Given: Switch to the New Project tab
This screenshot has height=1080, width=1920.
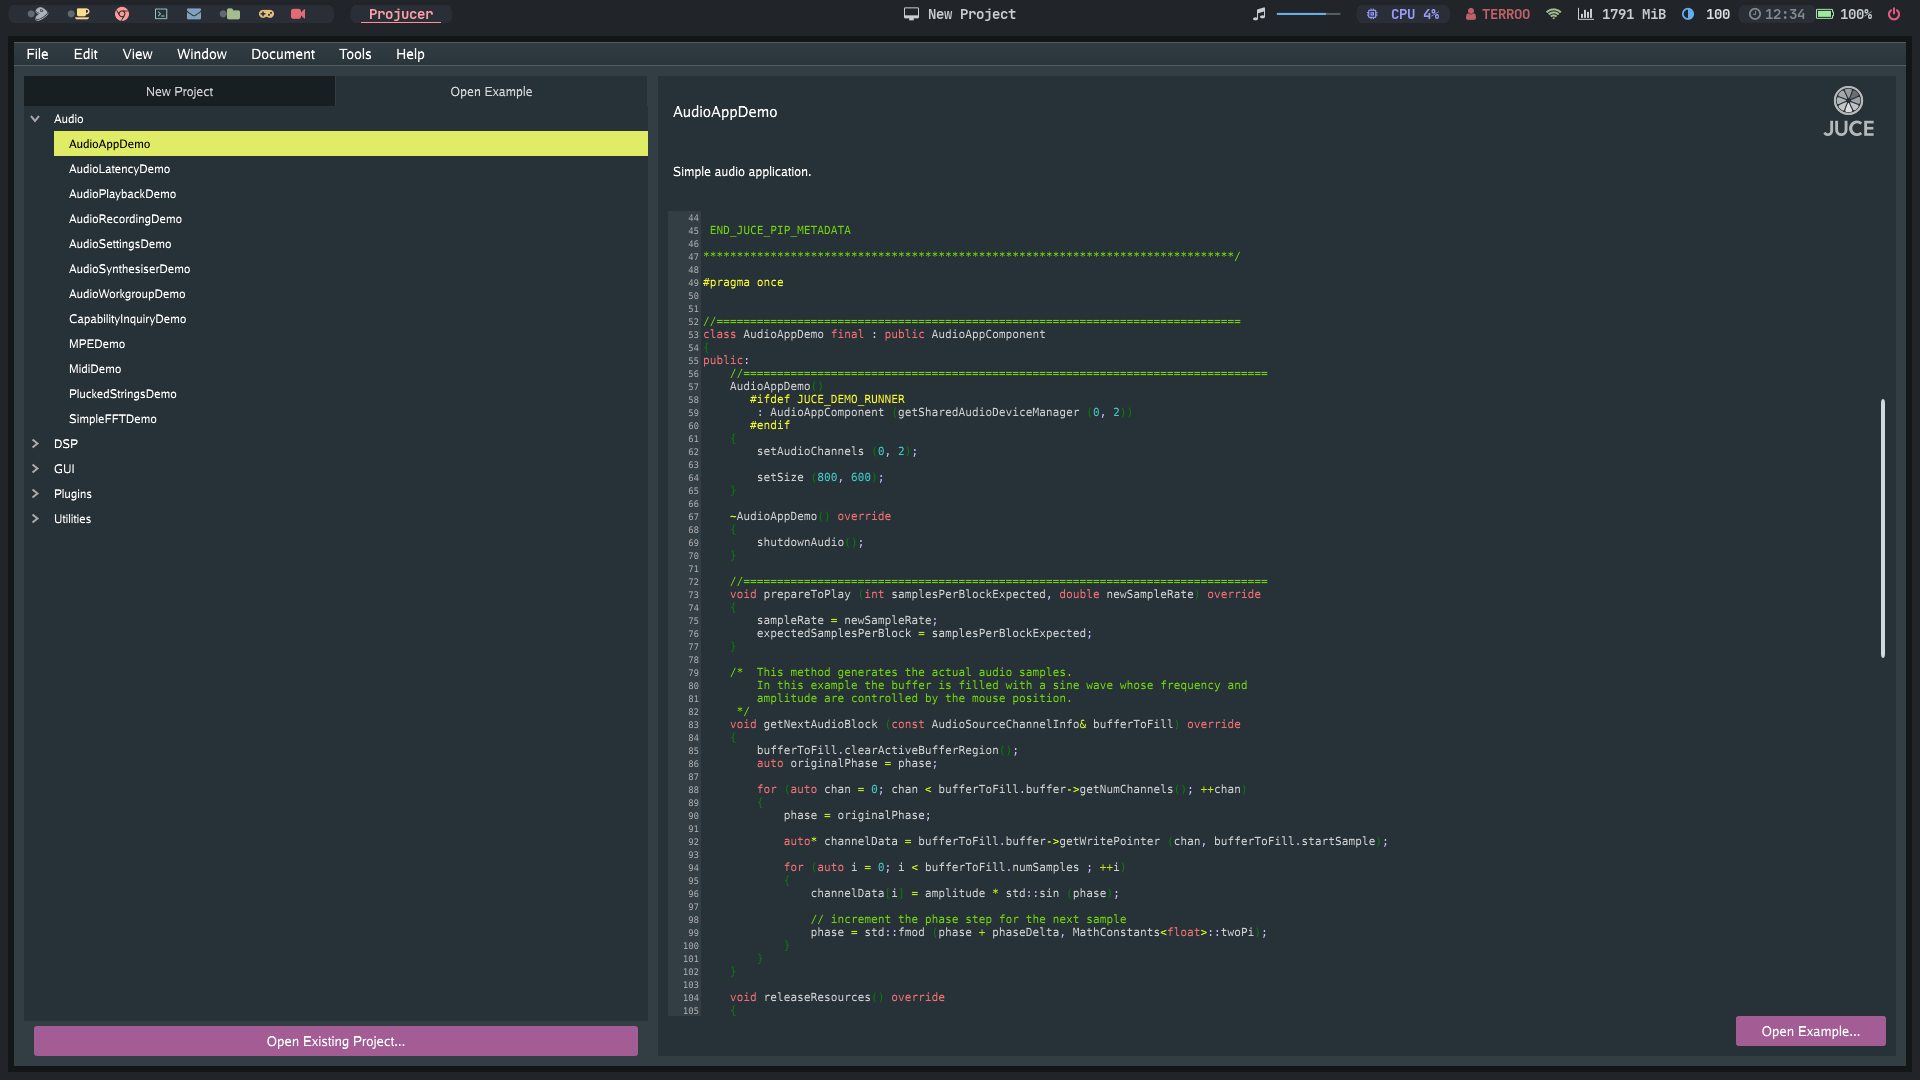Looking at the screenshot, I should (x=179, y=91).
